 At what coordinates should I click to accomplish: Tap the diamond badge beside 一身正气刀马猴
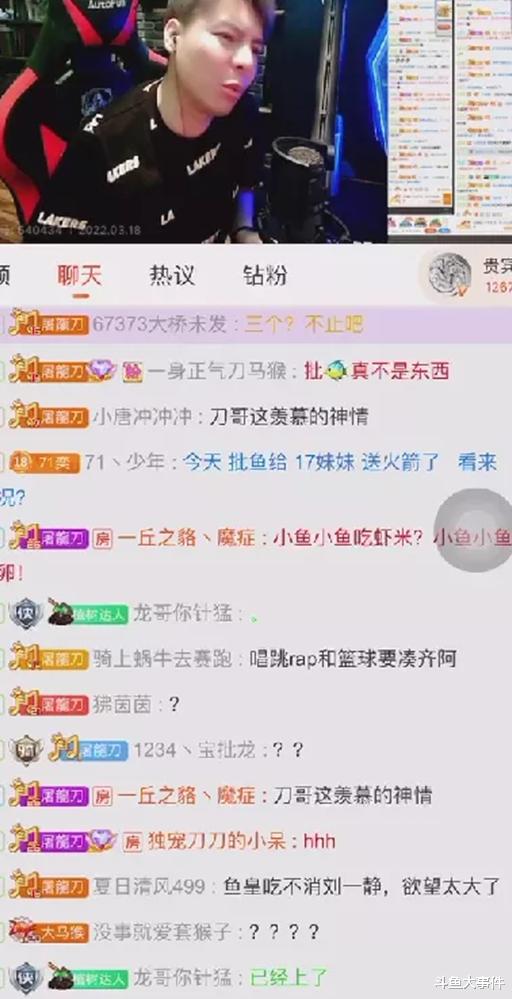103,370
